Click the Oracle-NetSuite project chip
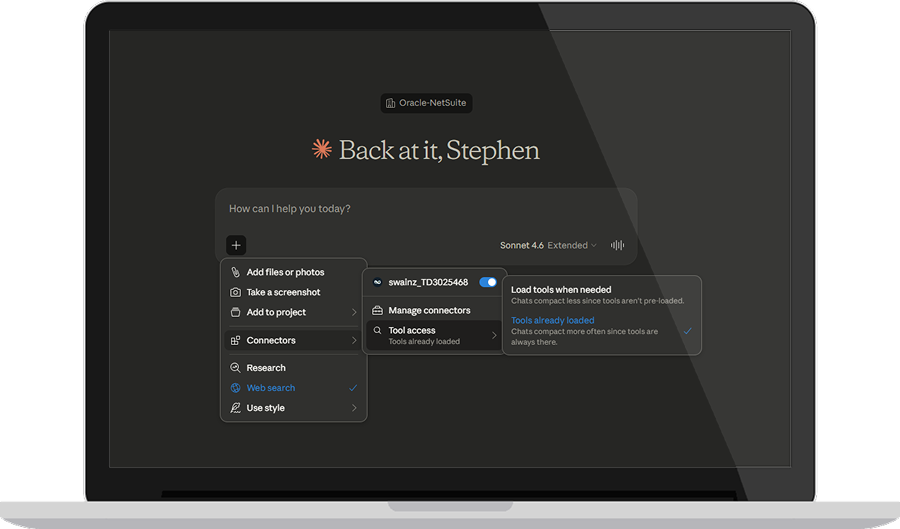Viewport: 900px width, 529px height. 426,103
